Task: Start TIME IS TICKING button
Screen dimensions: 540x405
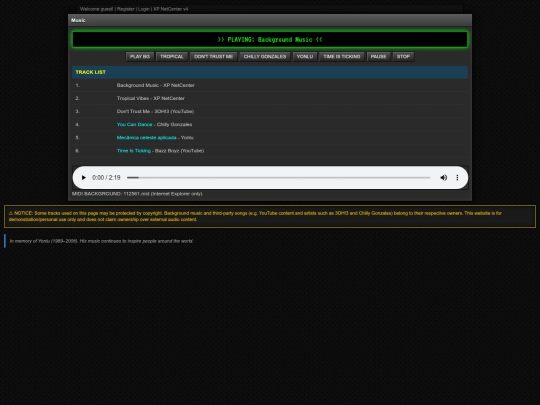Action: coord(342,56)
